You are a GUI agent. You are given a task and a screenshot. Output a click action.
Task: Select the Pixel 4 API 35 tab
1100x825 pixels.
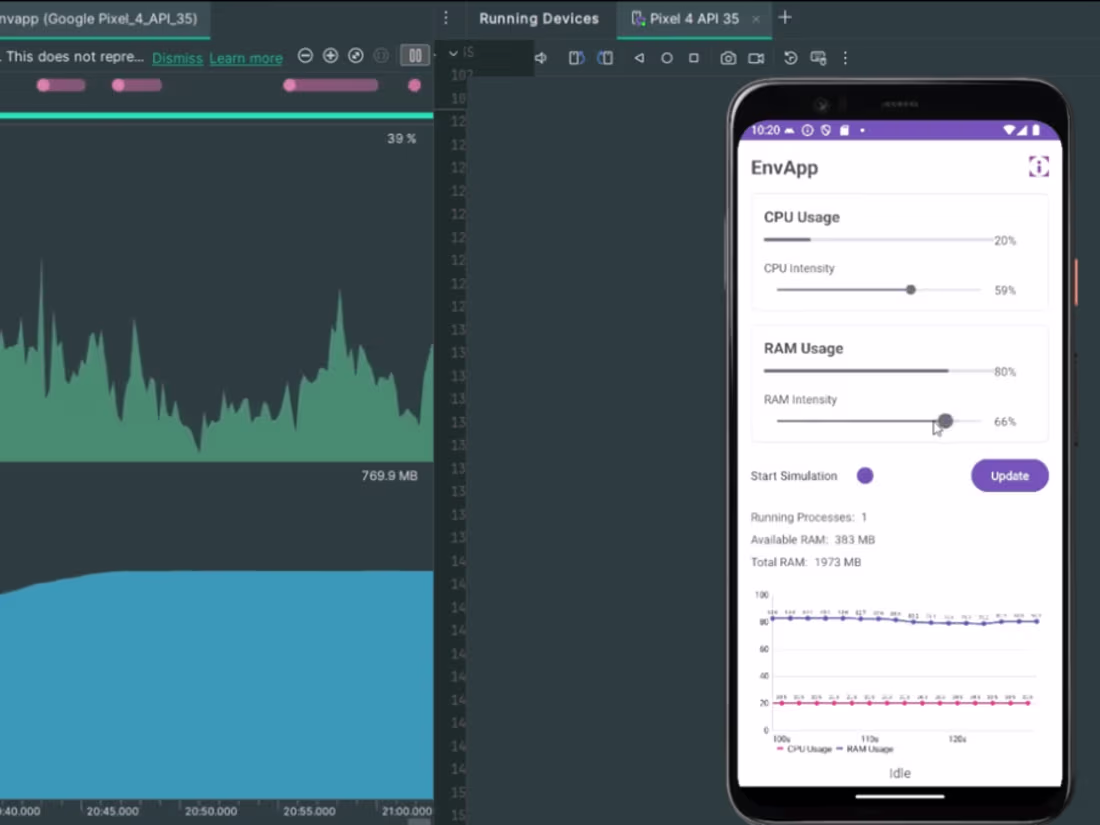click(x=693, y=18)
